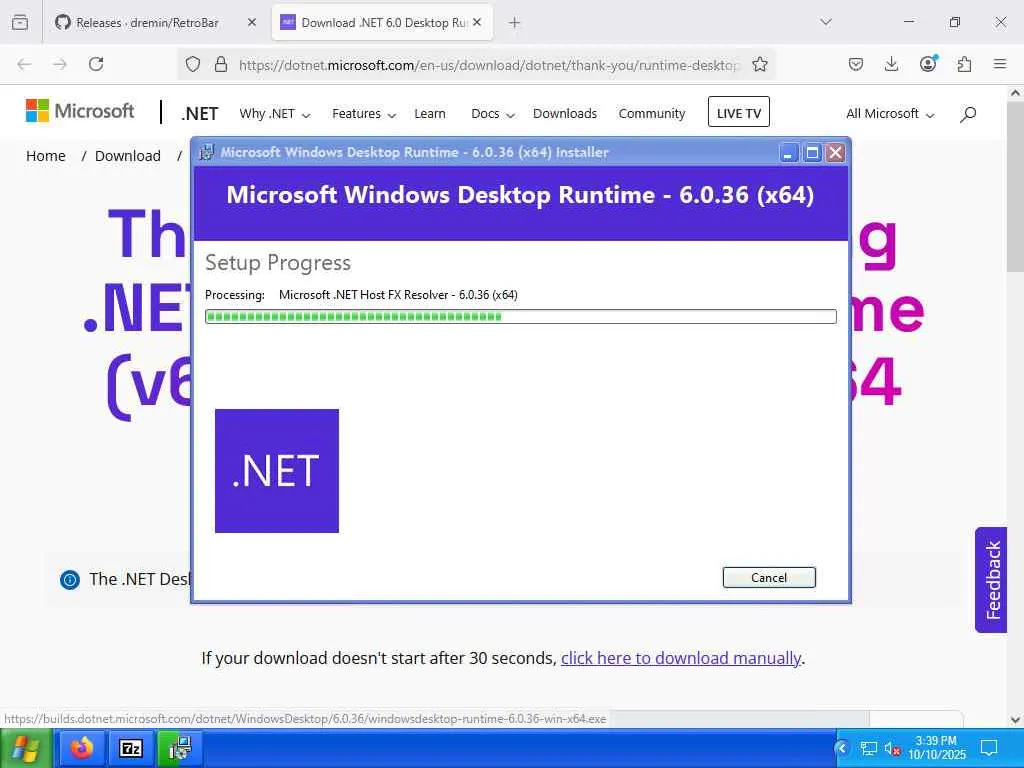The height and width of the screenshot is (768, 1024).
Task: Open the Pocket save icon
Action: click(x=856, y=64)
